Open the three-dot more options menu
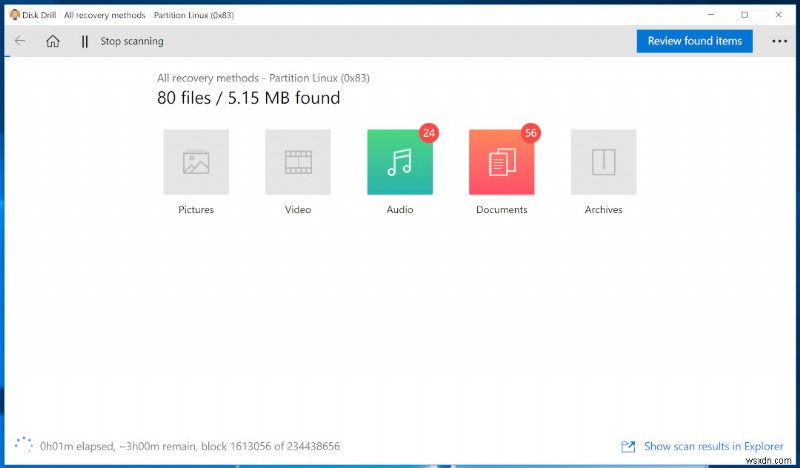The width and height of the screenshot is (800, 468). click(x=779, y=41)
